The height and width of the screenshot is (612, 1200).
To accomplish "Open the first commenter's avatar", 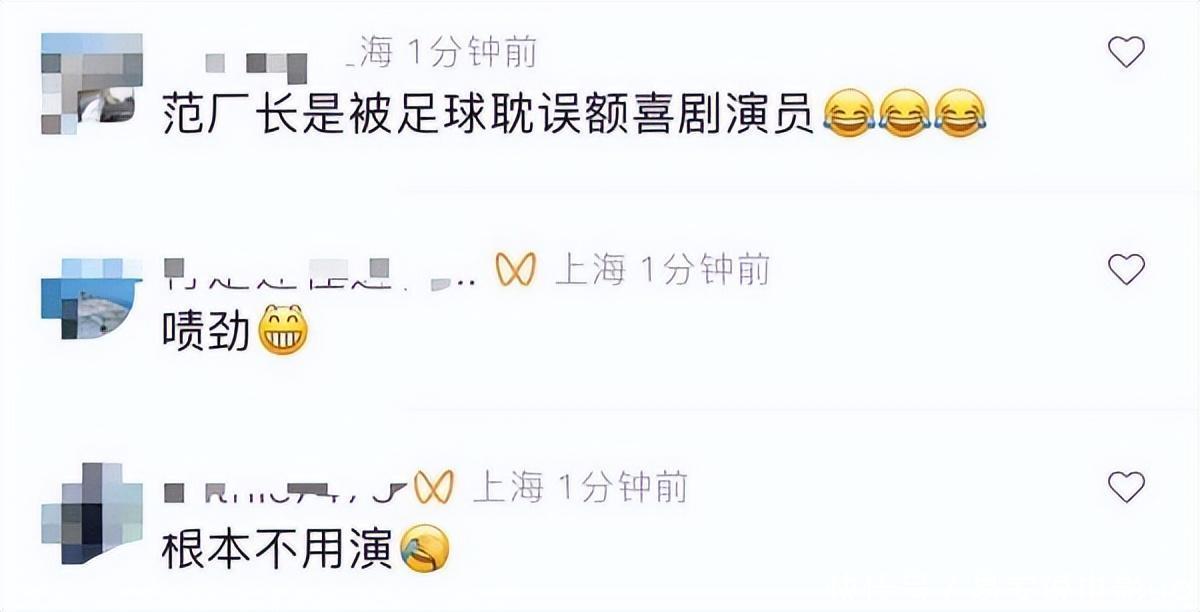I will (92, 84).
